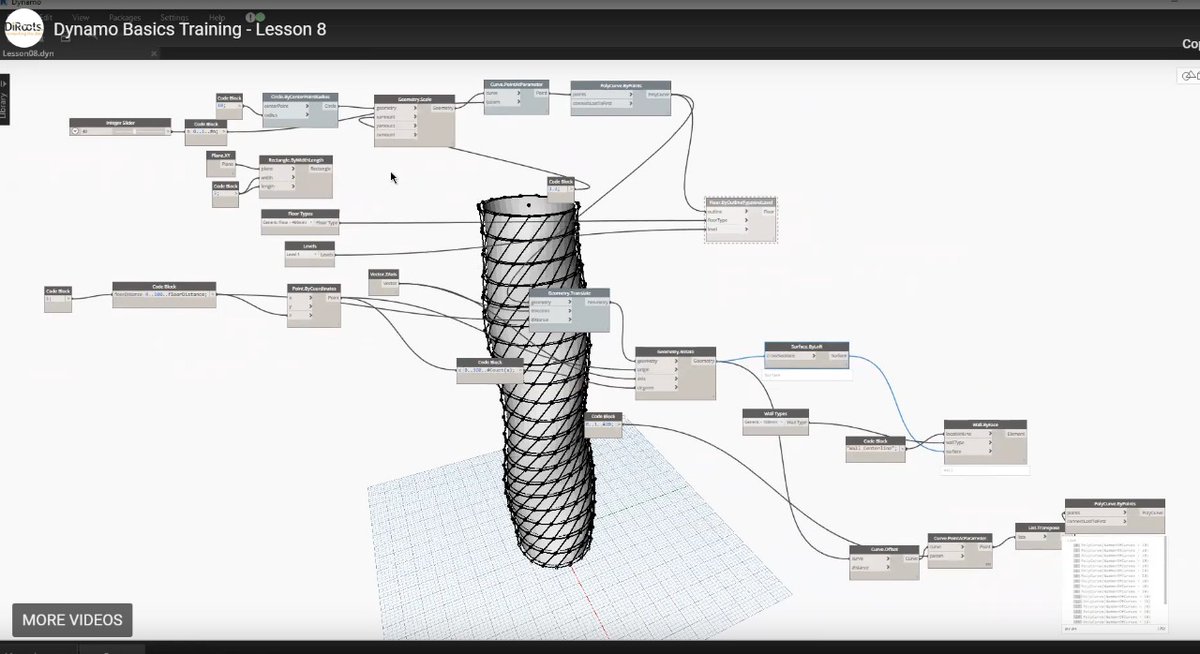Select the Rectangle.ByWidthLength node header
Screen dimensions: 1200x654
tap(295, 159)
